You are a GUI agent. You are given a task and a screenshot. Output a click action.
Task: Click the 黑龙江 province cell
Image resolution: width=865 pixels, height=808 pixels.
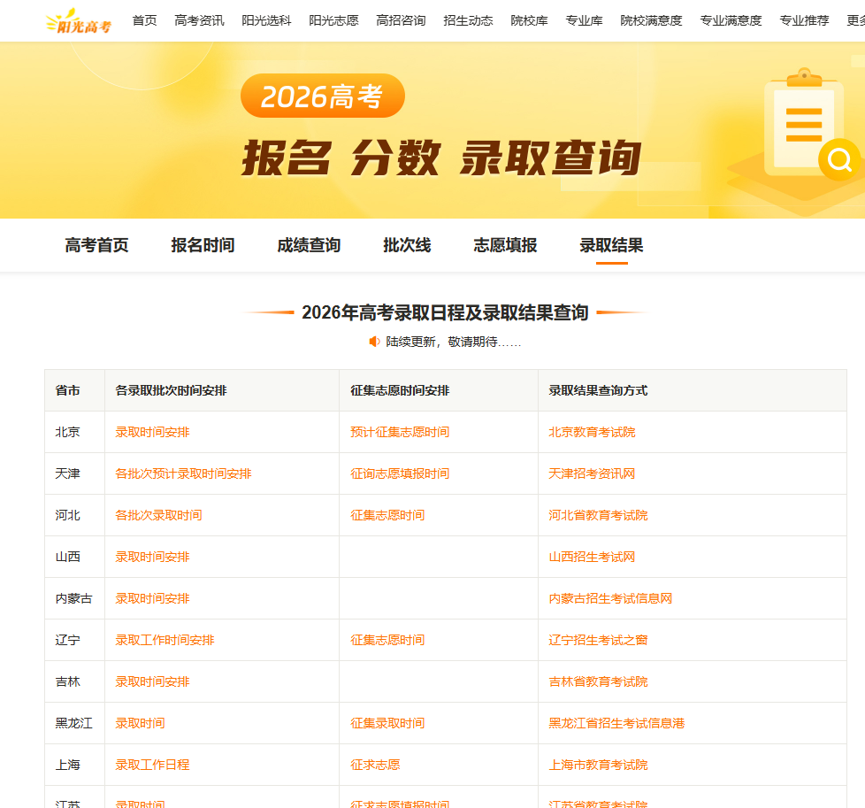[74, 724]
